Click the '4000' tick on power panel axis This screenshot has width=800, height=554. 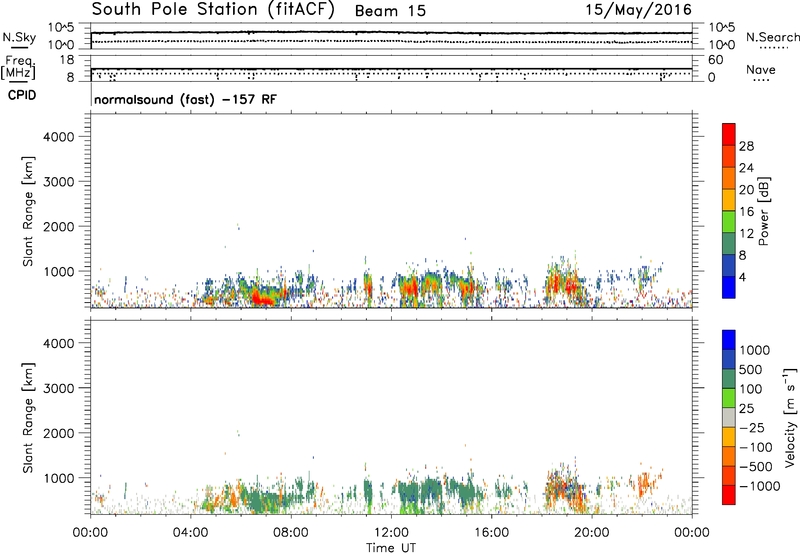click(58, 137)
